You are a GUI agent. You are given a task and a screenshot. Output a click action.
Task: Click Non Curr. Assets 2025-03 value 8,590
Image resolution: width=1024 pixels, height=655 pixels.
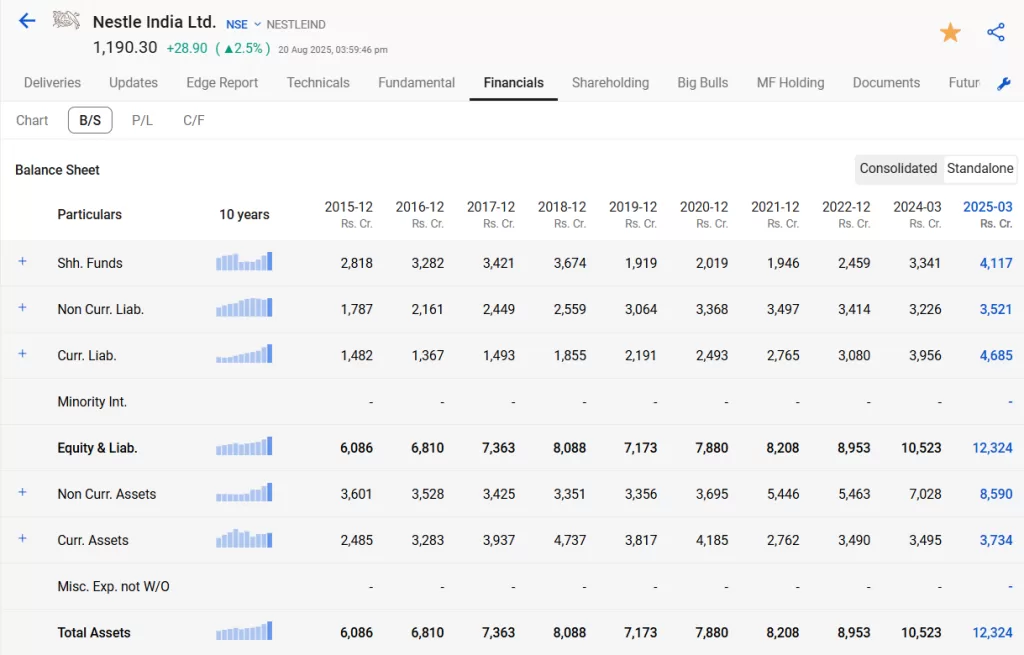[996, 494]
